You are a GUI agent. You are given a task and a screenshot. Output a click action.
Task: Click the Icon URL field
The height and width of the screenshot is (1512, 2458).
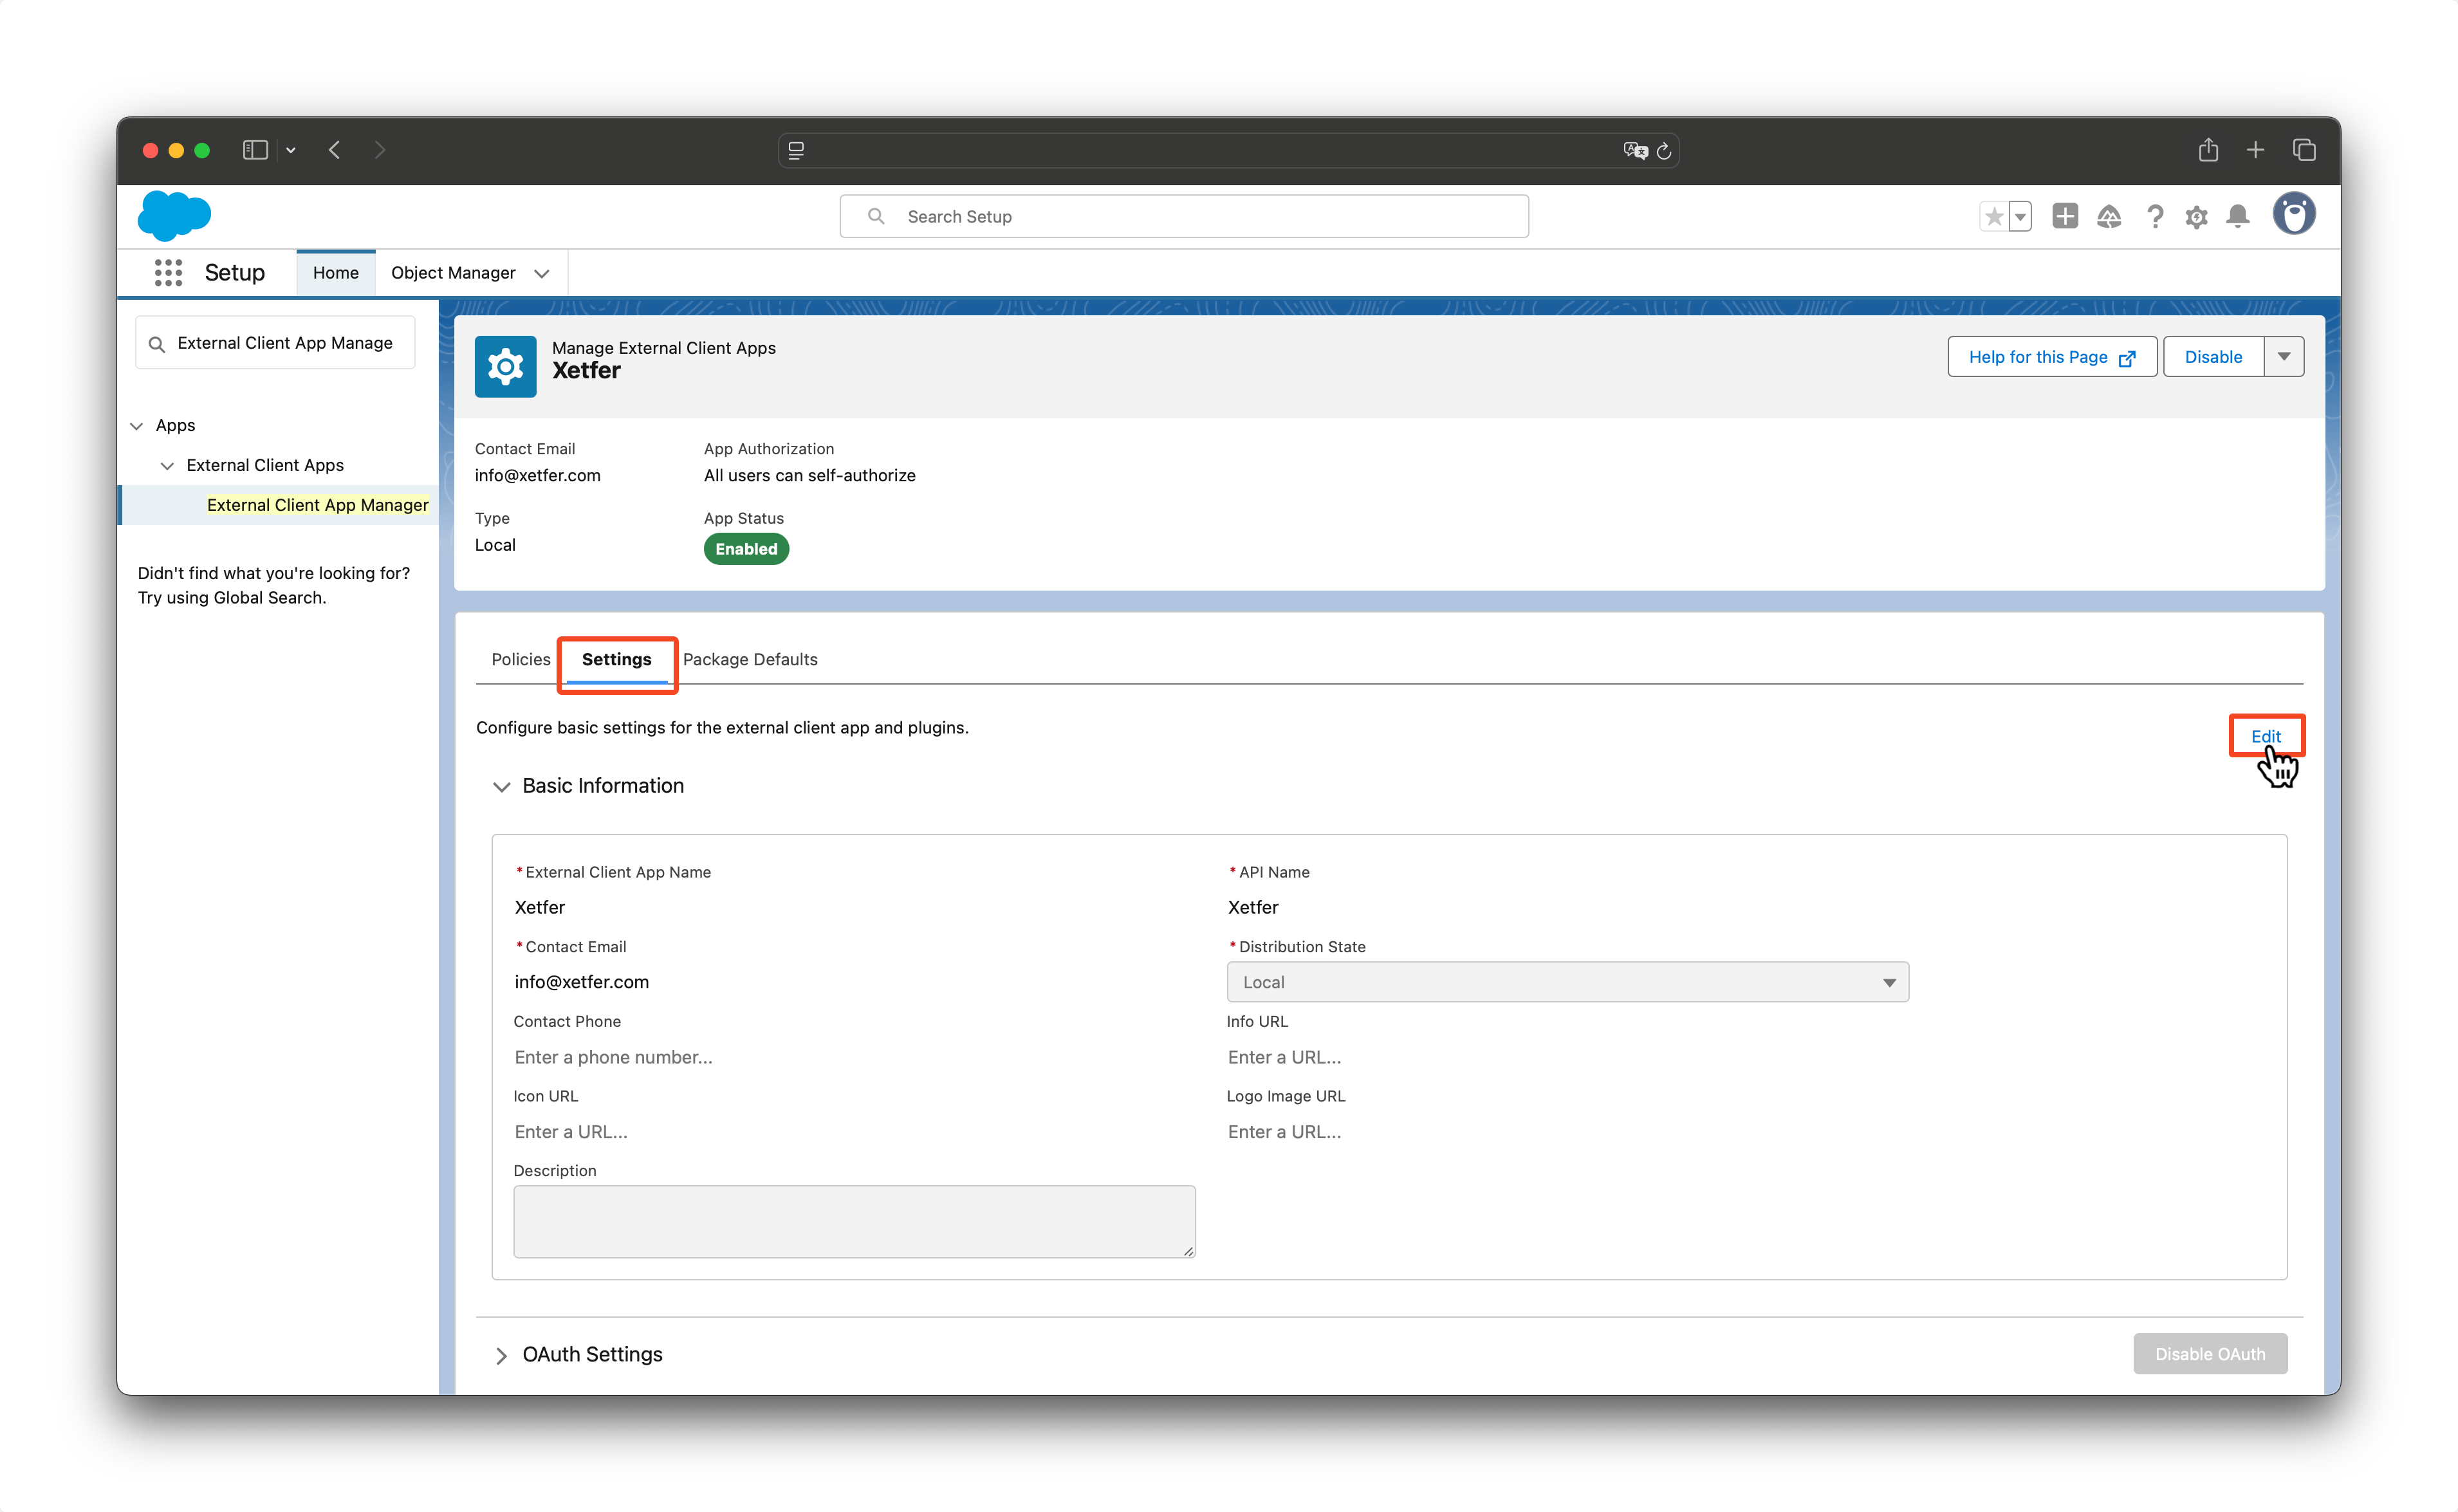853,1132
